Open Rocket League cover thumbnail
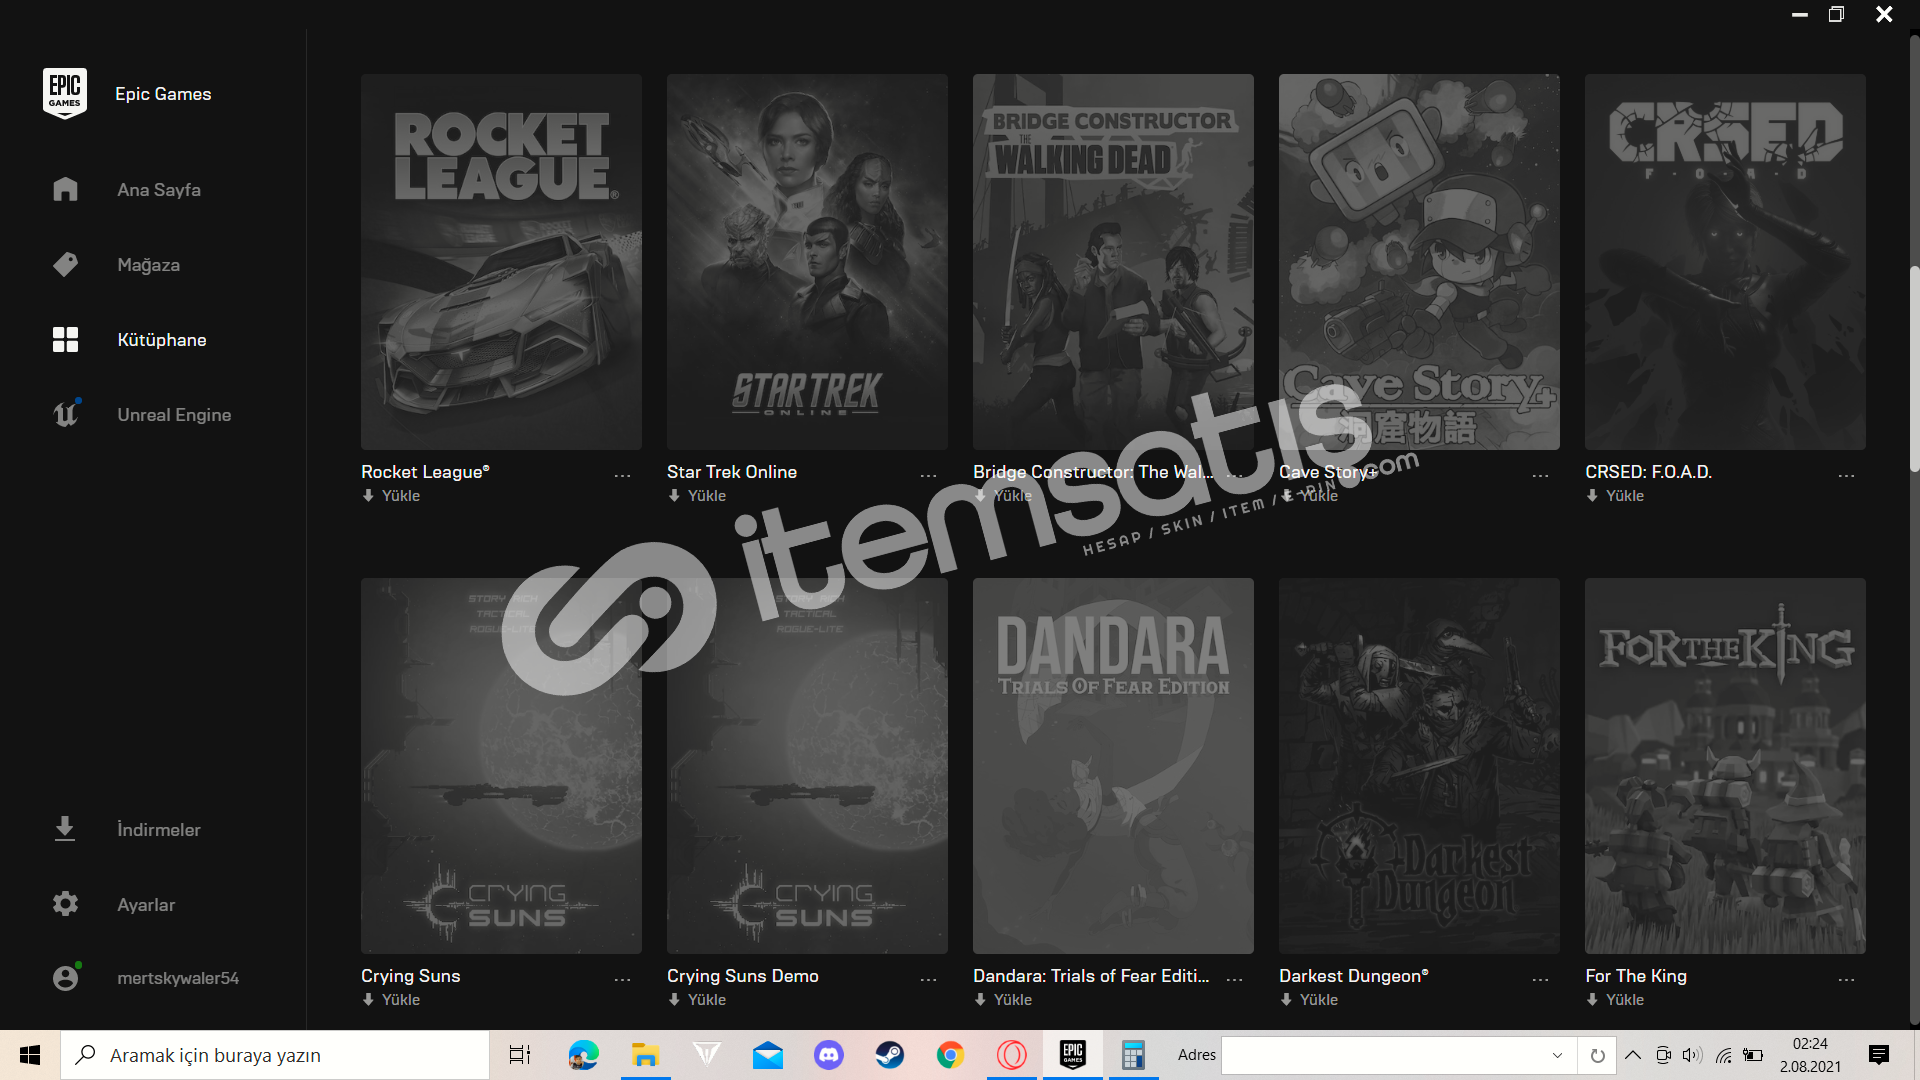 (x=501, y=261)
